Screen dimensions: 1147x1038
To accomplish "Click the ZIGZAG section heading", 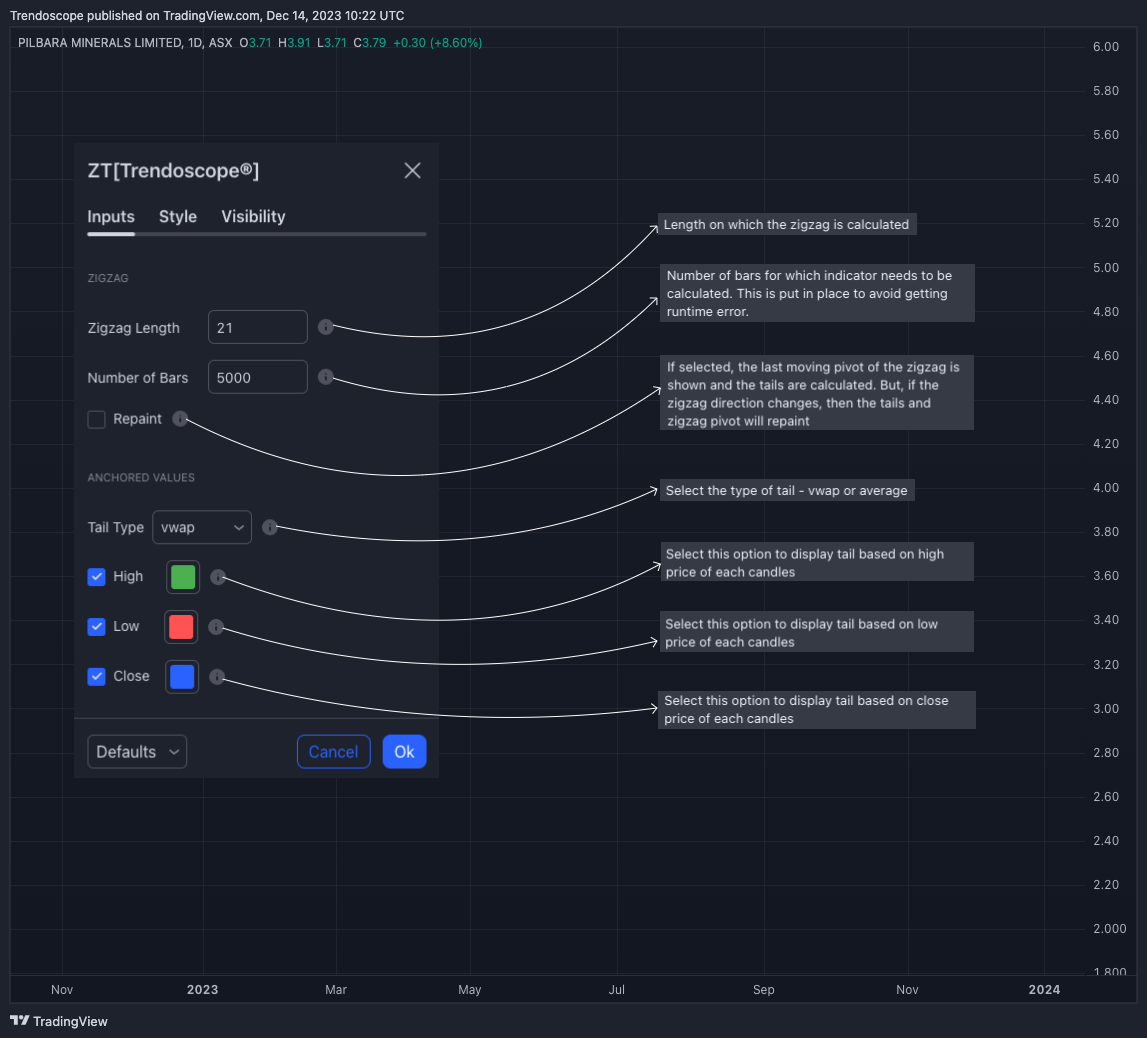I will tap(108, 278).
